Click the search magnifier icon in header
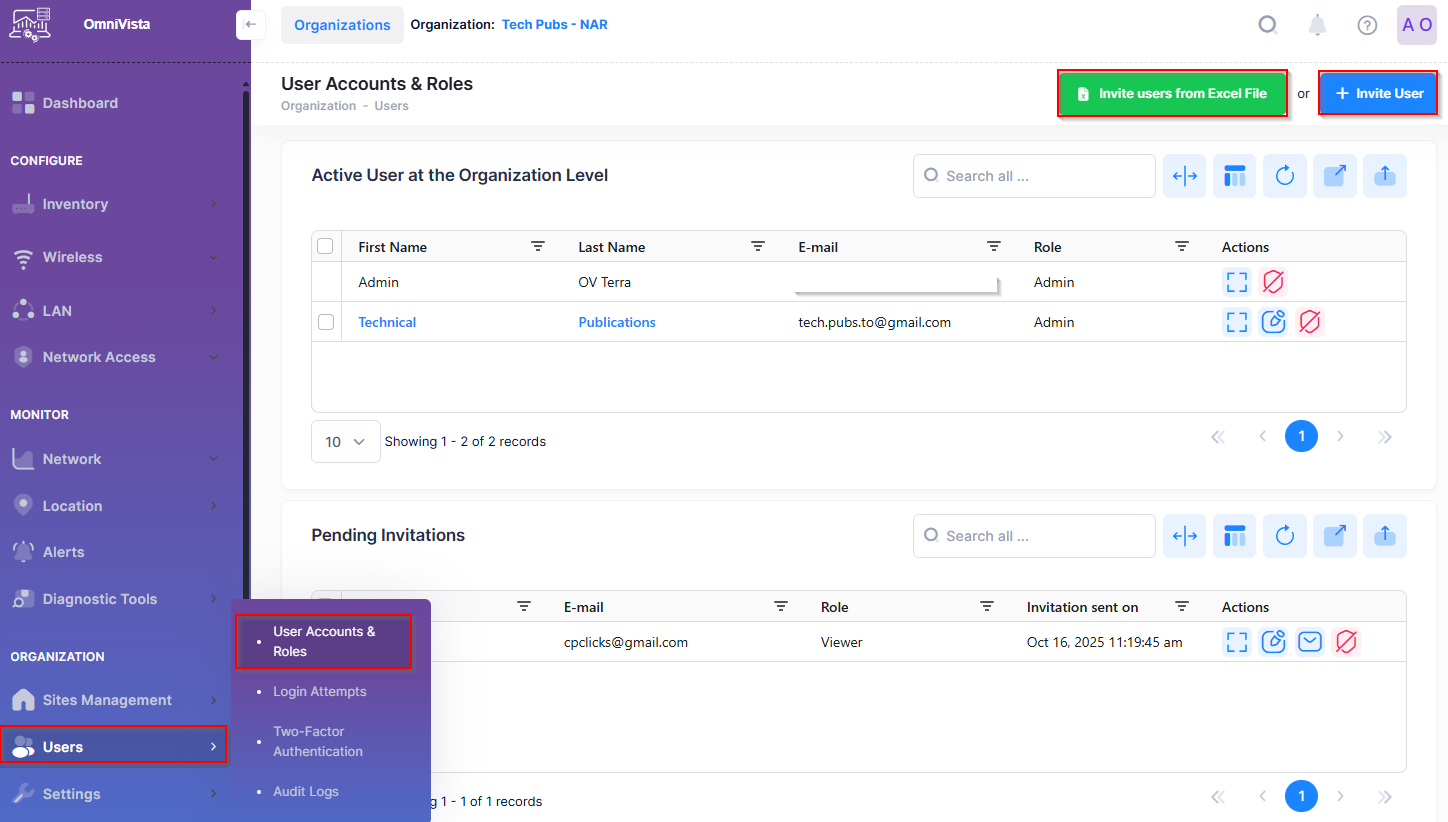Viewport: 1448px width, 822px height. pyautogui.click(x=1267, y=25)
